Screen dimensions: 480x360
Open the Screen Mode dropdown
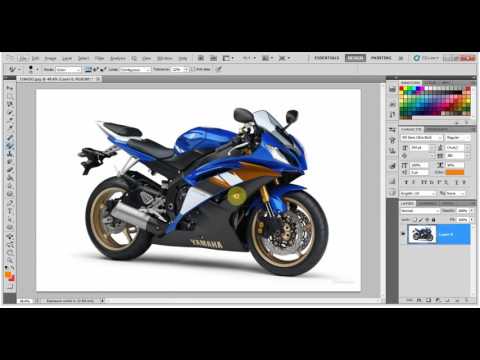(x=284, y=58)
